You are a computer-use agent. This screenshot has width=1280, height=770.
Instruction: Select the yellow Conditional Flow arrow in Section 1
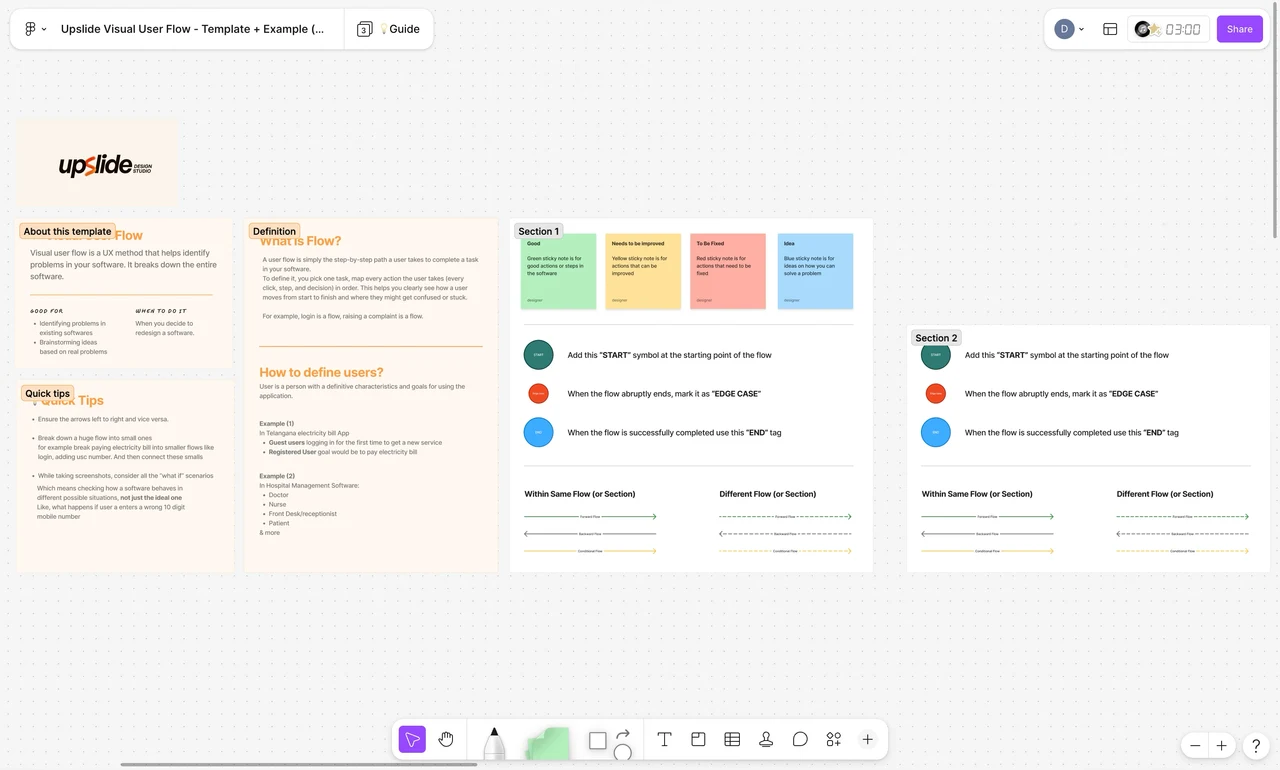pos(590,551)
